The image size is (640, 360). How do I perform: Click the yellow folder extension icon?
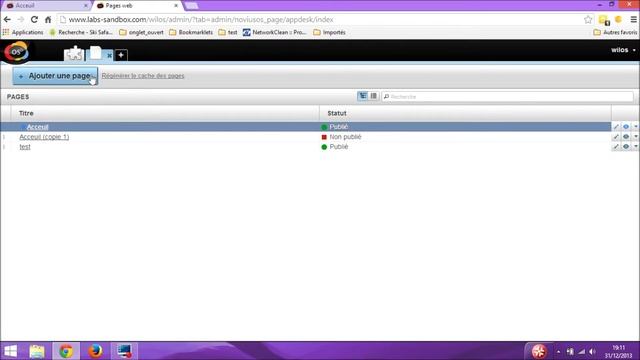[604, 20]
